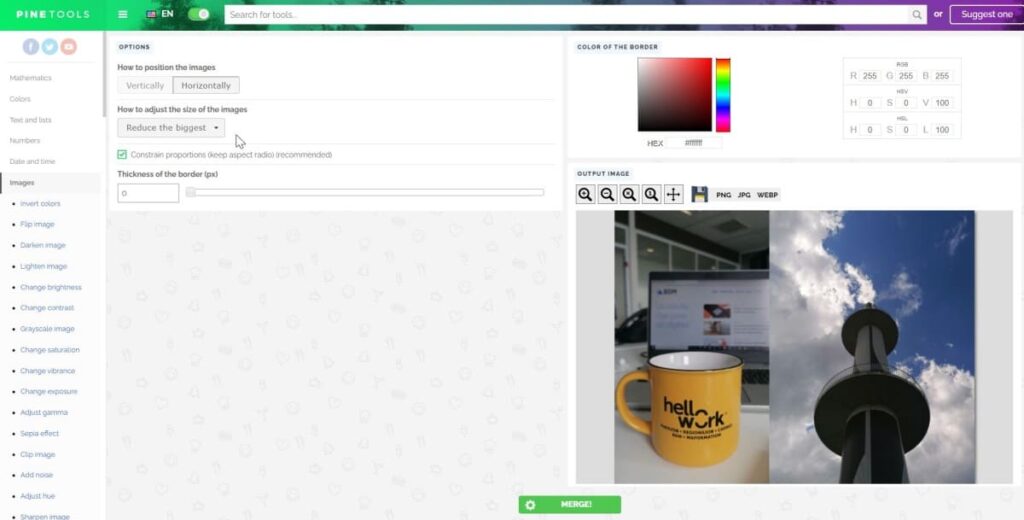Open the Text and lists category
This screenshot has height=520, width=1024.
coord(31,120)
